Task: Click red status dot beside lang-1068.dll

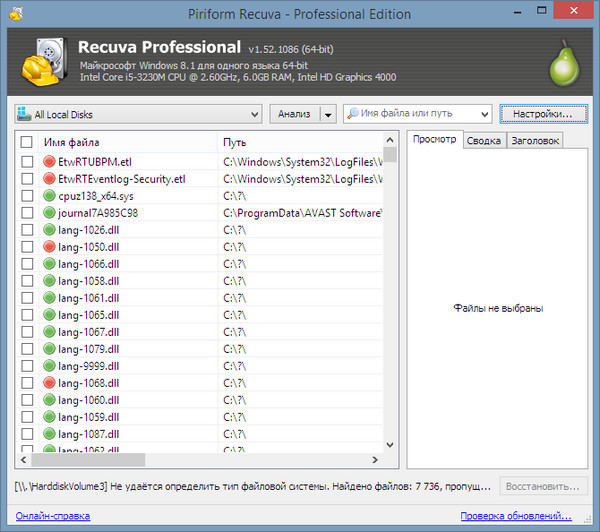Action: 49,382
